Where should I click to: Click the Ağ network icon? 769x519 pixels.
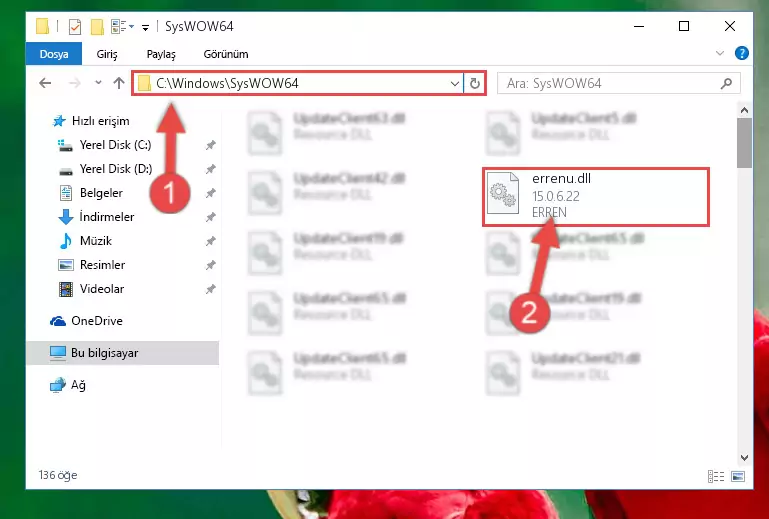[x=58, y=385]
